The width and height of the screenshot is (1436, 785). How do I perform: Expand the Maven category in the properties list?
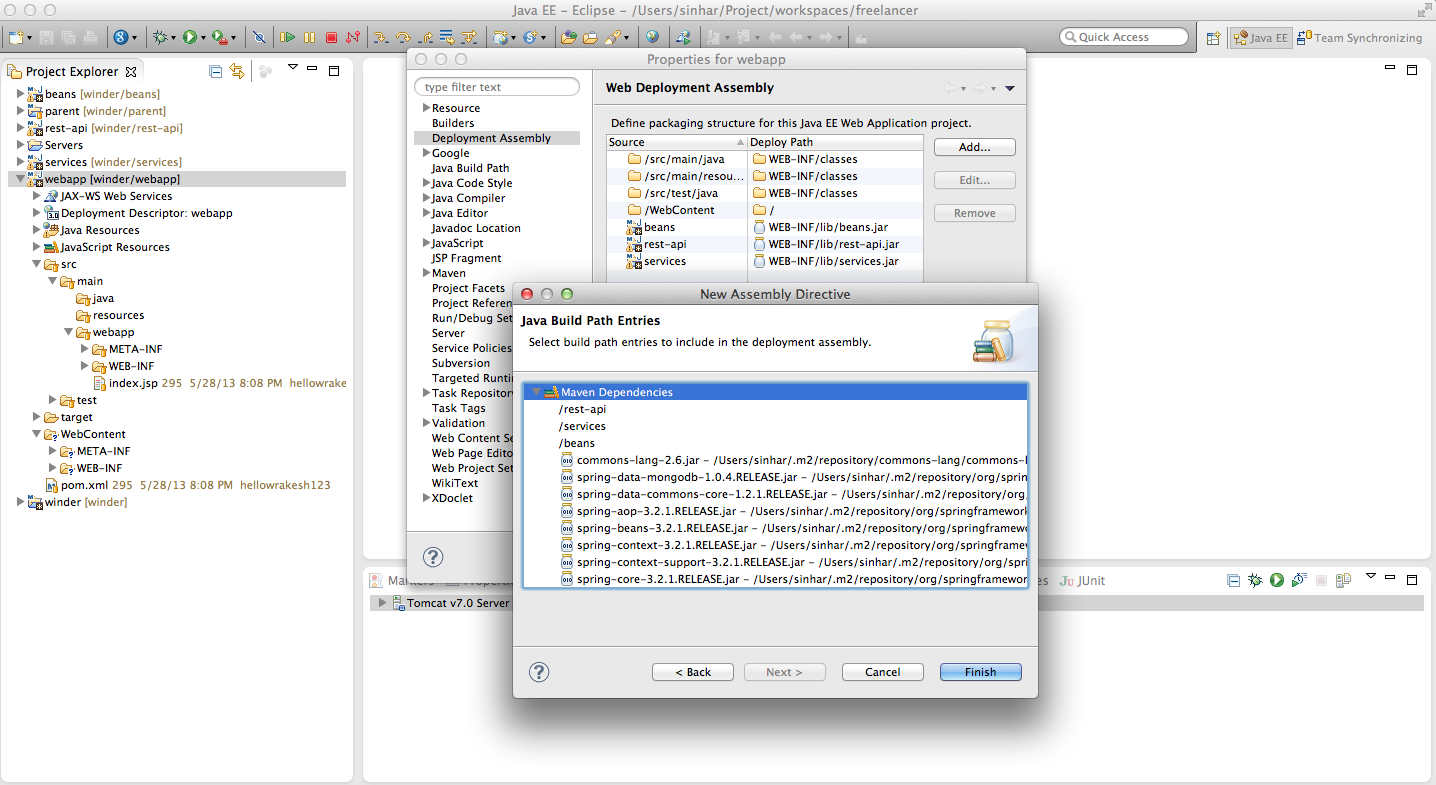click(x=426, y=273)
